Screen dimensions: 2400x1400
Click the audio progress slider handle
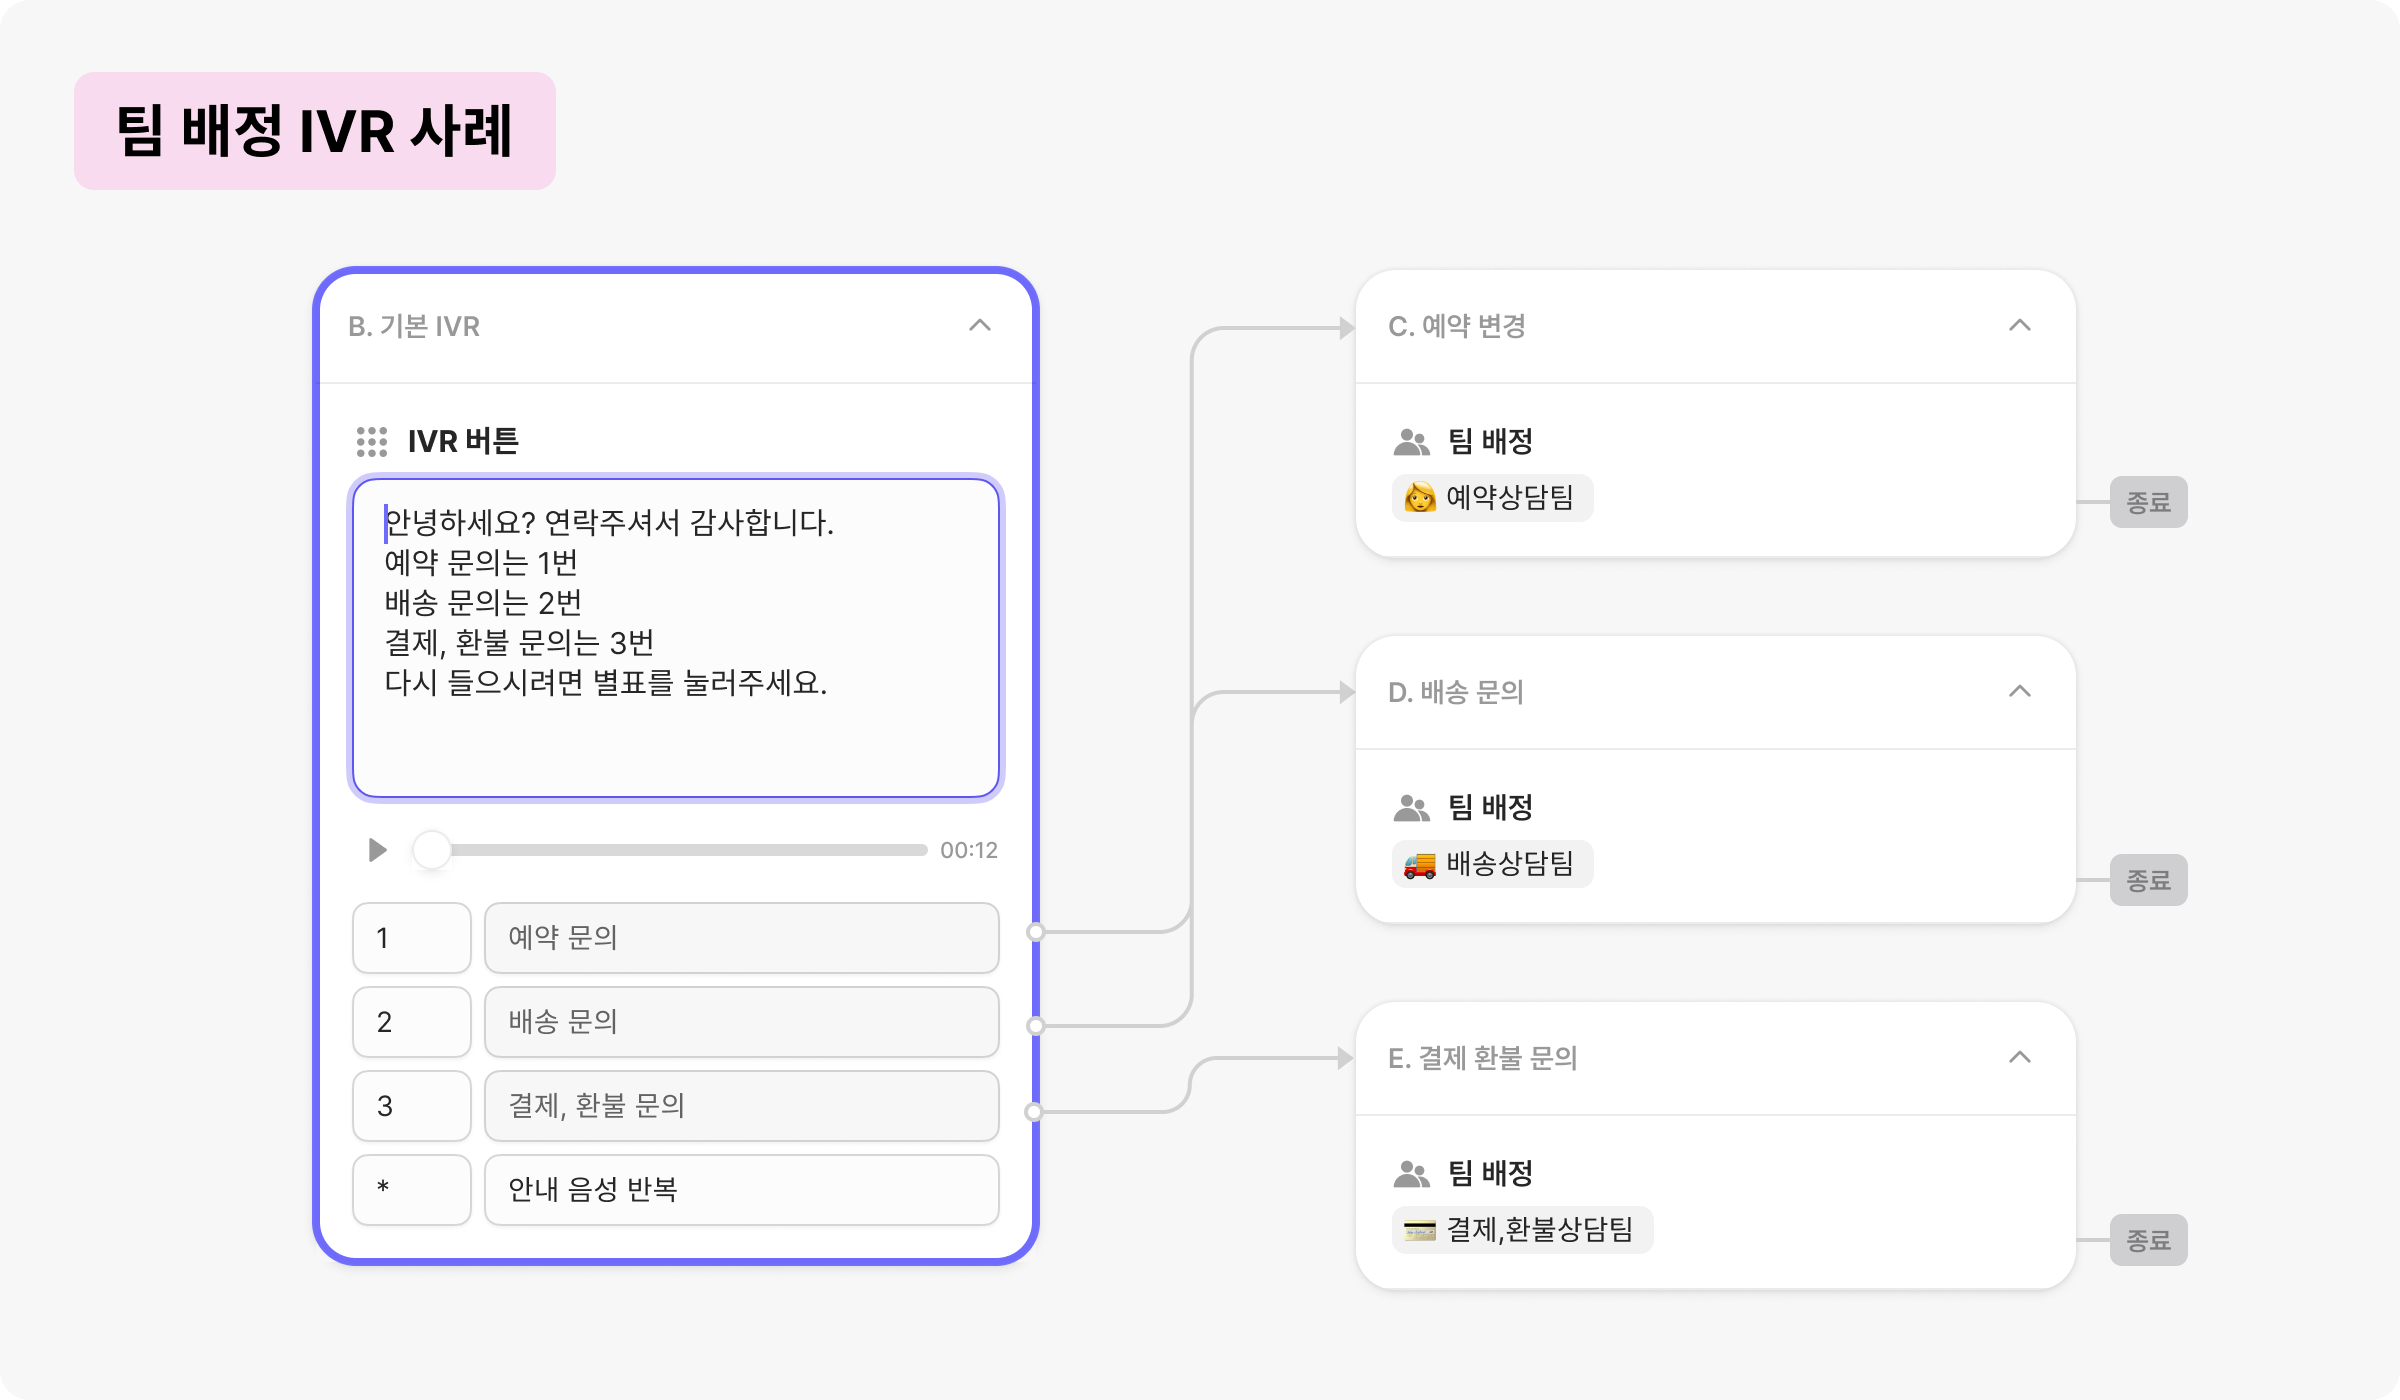coord(432,850)
